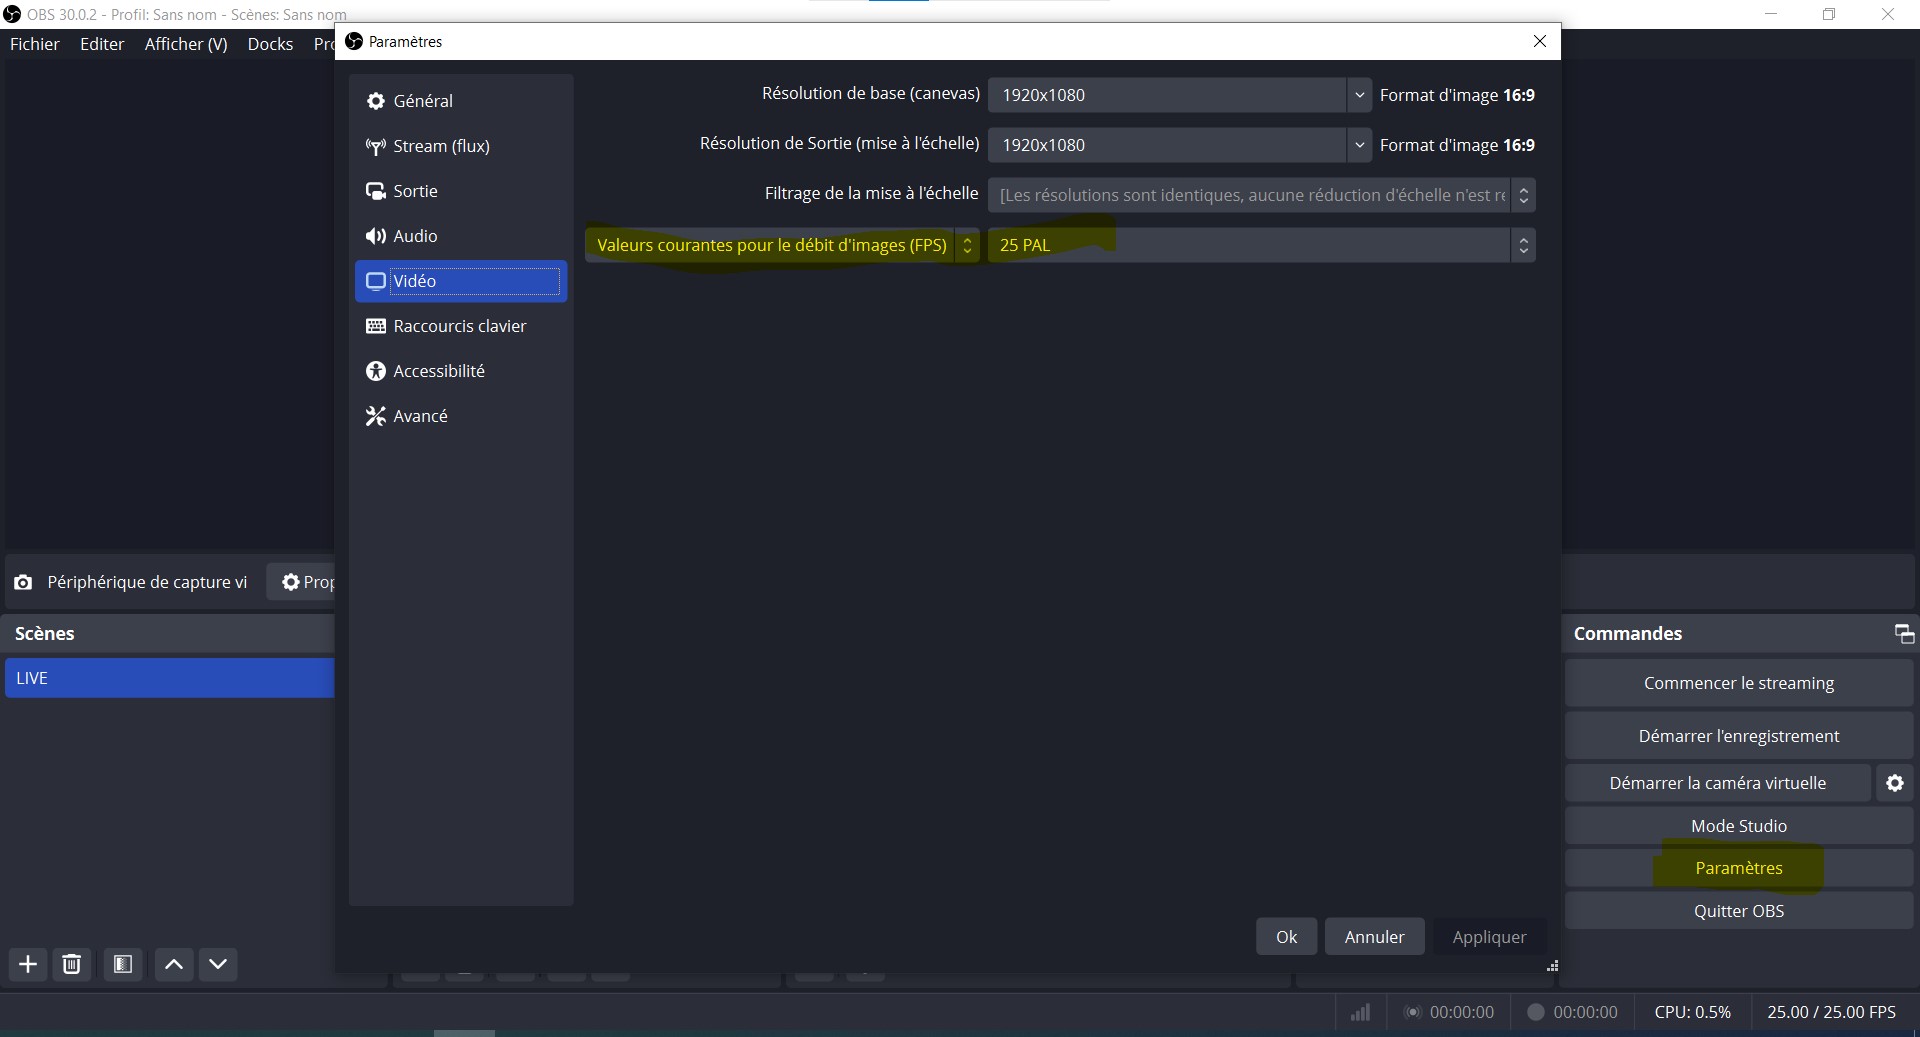The height and width of the screenshot is (1037, 1920).
Task: Select the Vidéo settings section
Action: [x=461, y=281]
